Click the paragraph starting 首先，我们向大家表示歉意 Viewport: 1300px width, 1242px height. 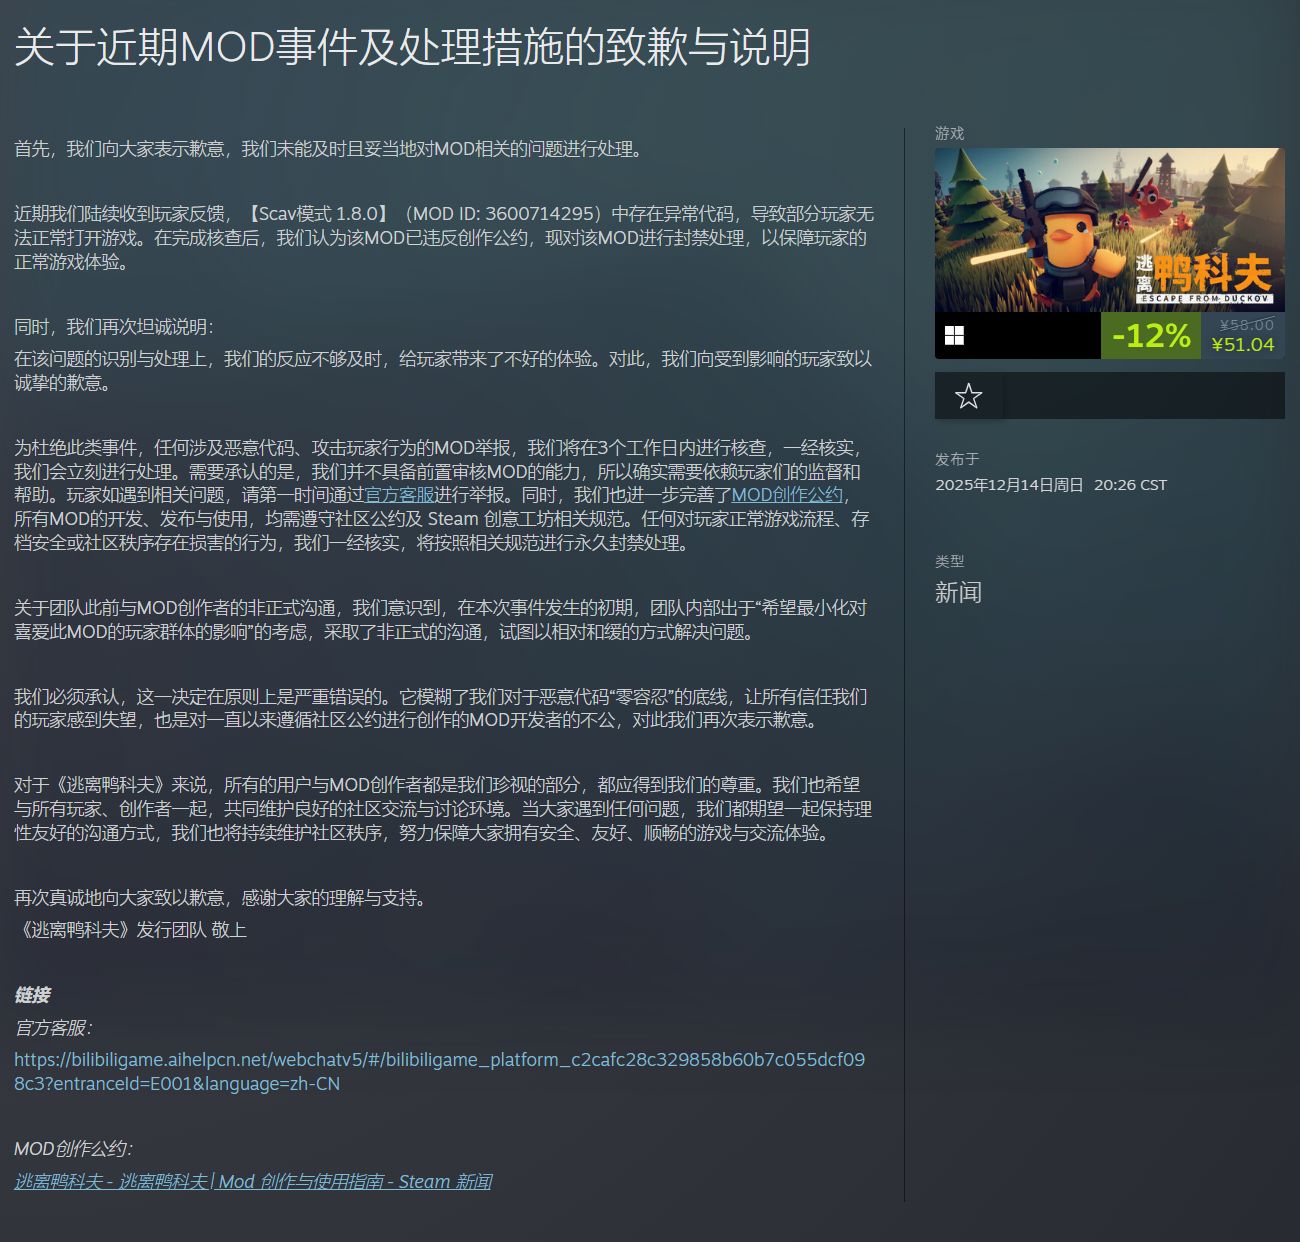tap(329, 149)
